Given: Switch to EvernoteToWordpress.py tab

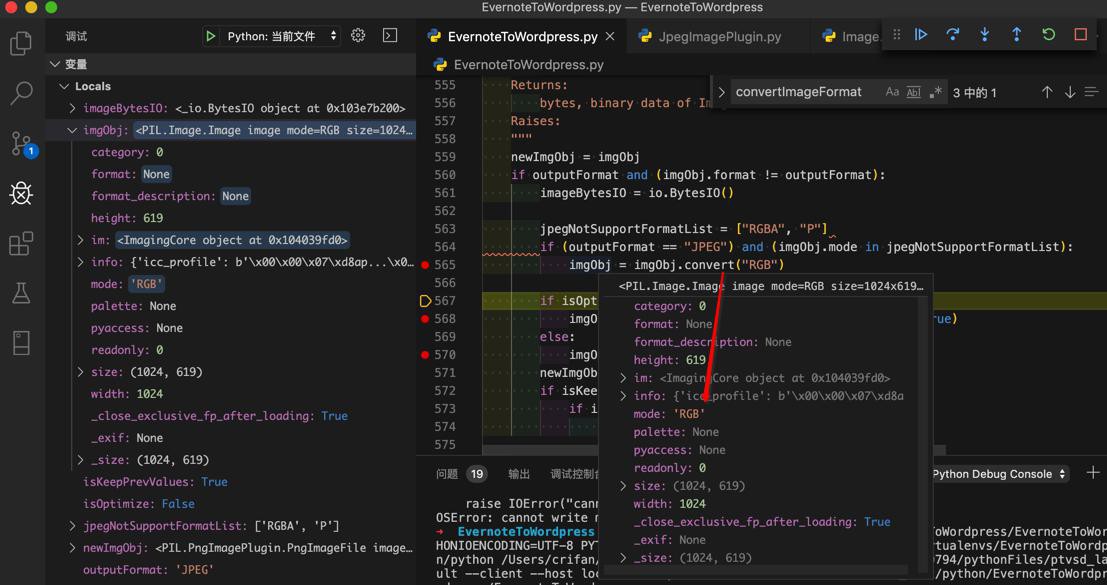Looking at the screenshot, I should (522, 36).
